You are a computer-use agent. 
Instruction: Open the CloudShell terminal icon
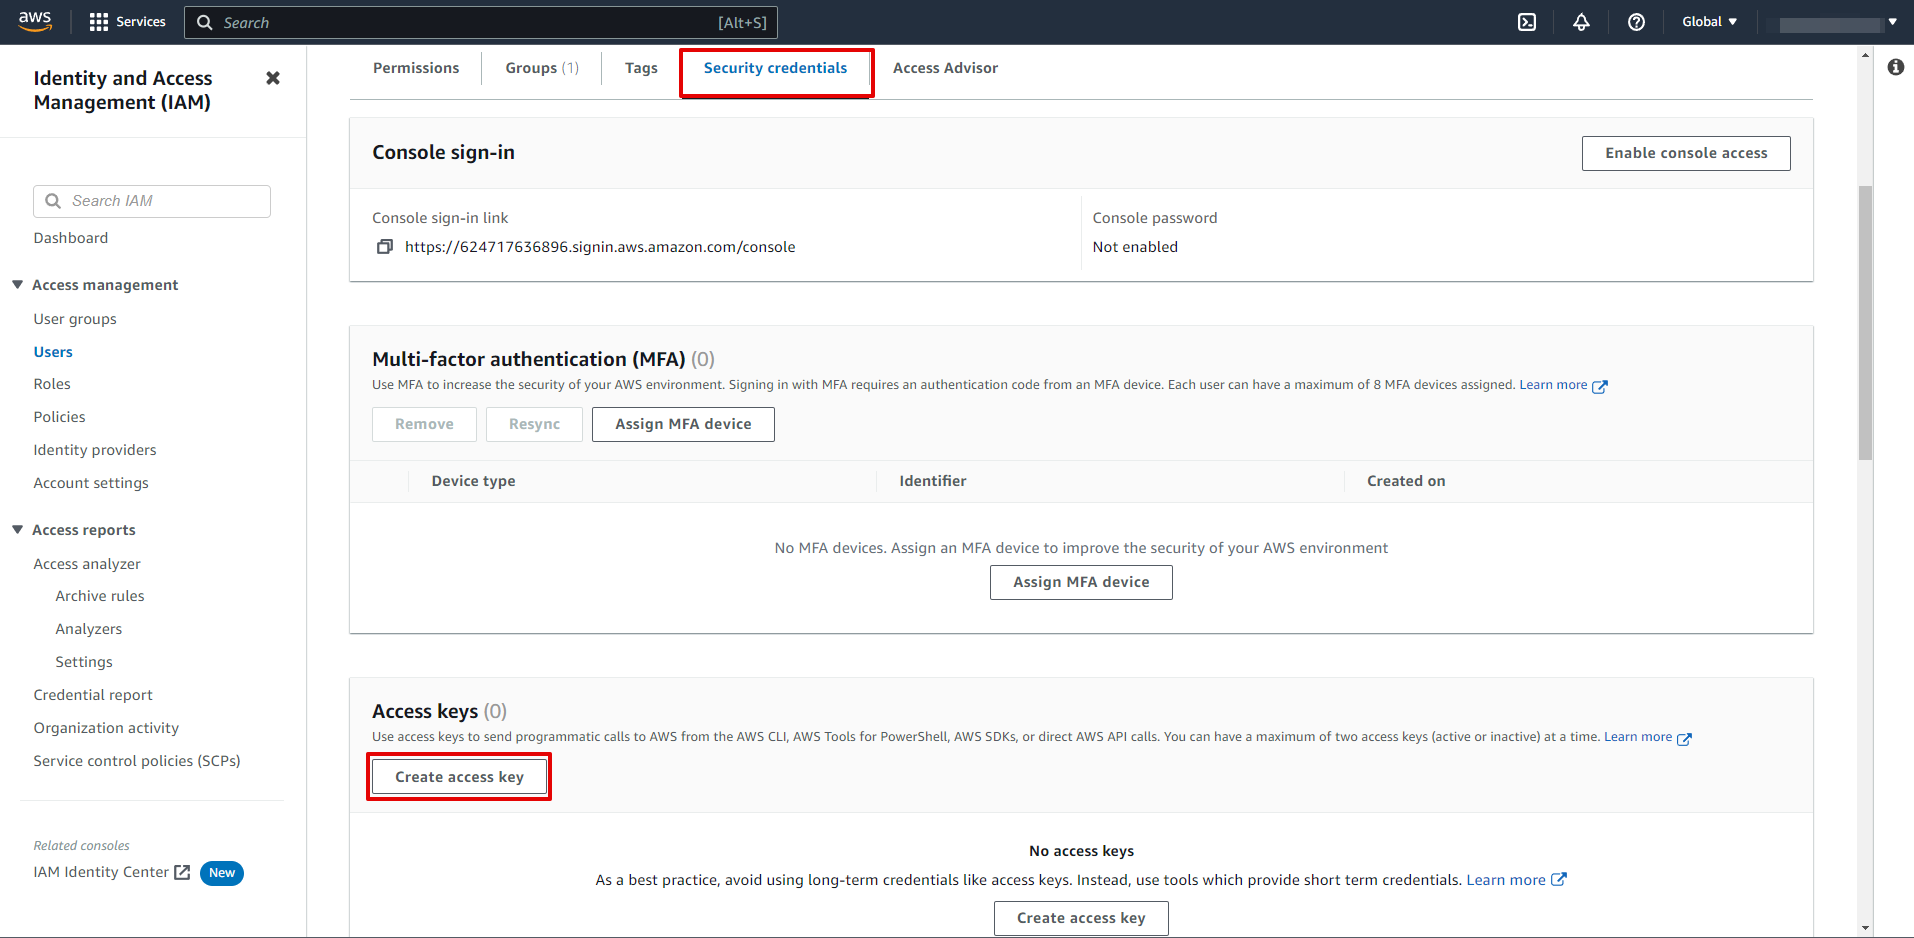(x=1527, y=22)
